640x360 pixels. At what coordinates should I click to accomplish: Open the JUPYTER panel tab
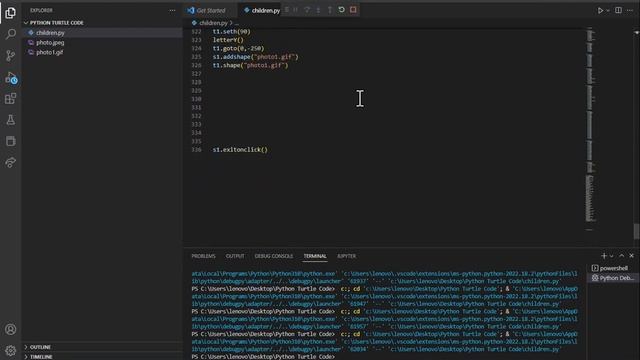346,256
